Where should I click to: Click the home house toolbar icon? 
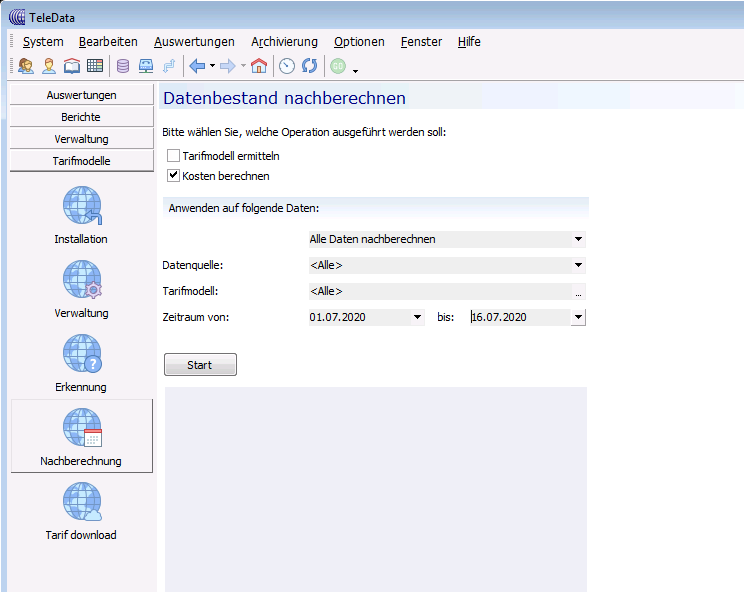tap(259, 66)
